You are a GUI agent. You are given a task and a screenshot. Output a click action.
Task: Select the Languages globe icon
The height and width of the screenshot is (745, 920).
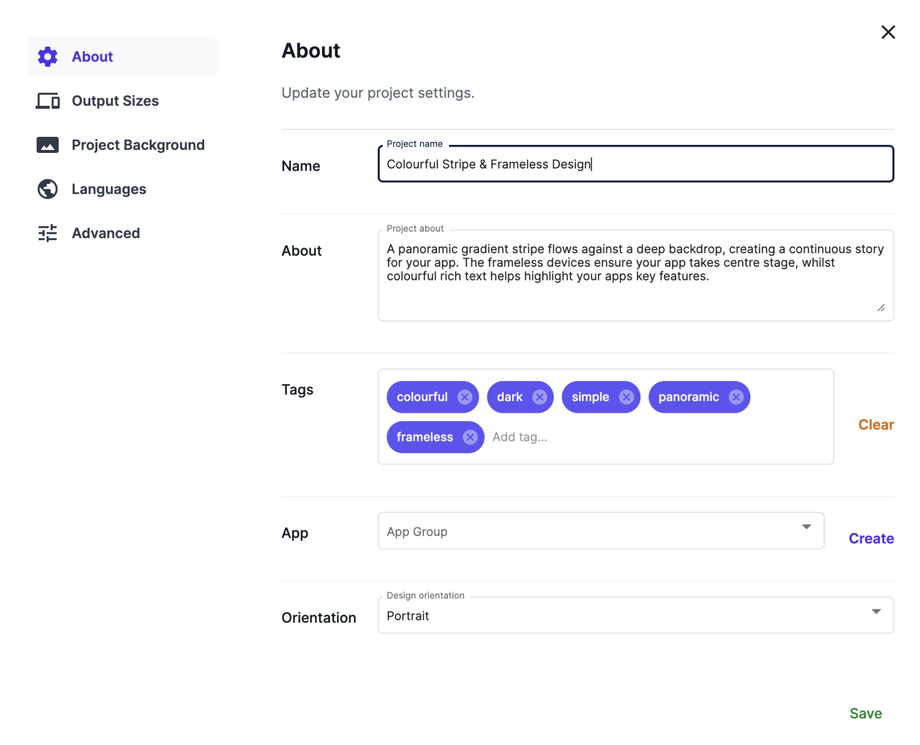47,188
